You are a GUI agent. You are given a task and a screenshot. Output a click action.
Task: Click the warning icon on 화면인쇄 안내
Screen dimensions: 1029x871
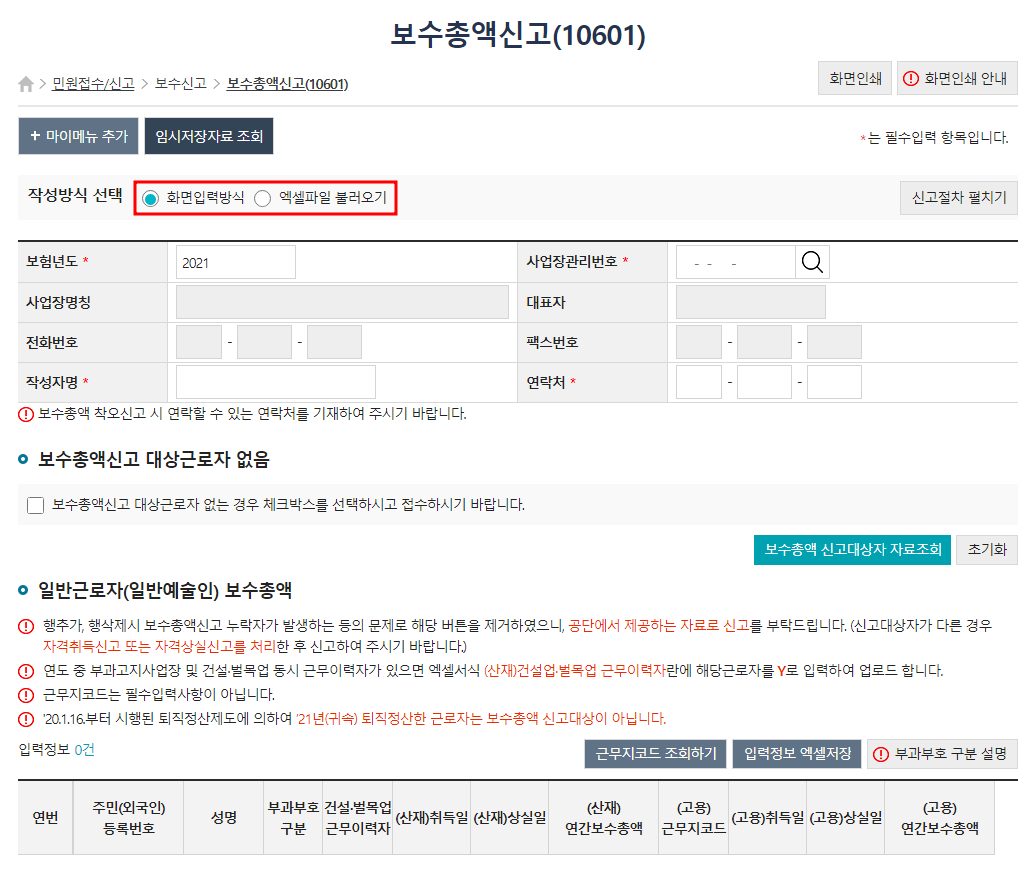click(x=912, y=78)
